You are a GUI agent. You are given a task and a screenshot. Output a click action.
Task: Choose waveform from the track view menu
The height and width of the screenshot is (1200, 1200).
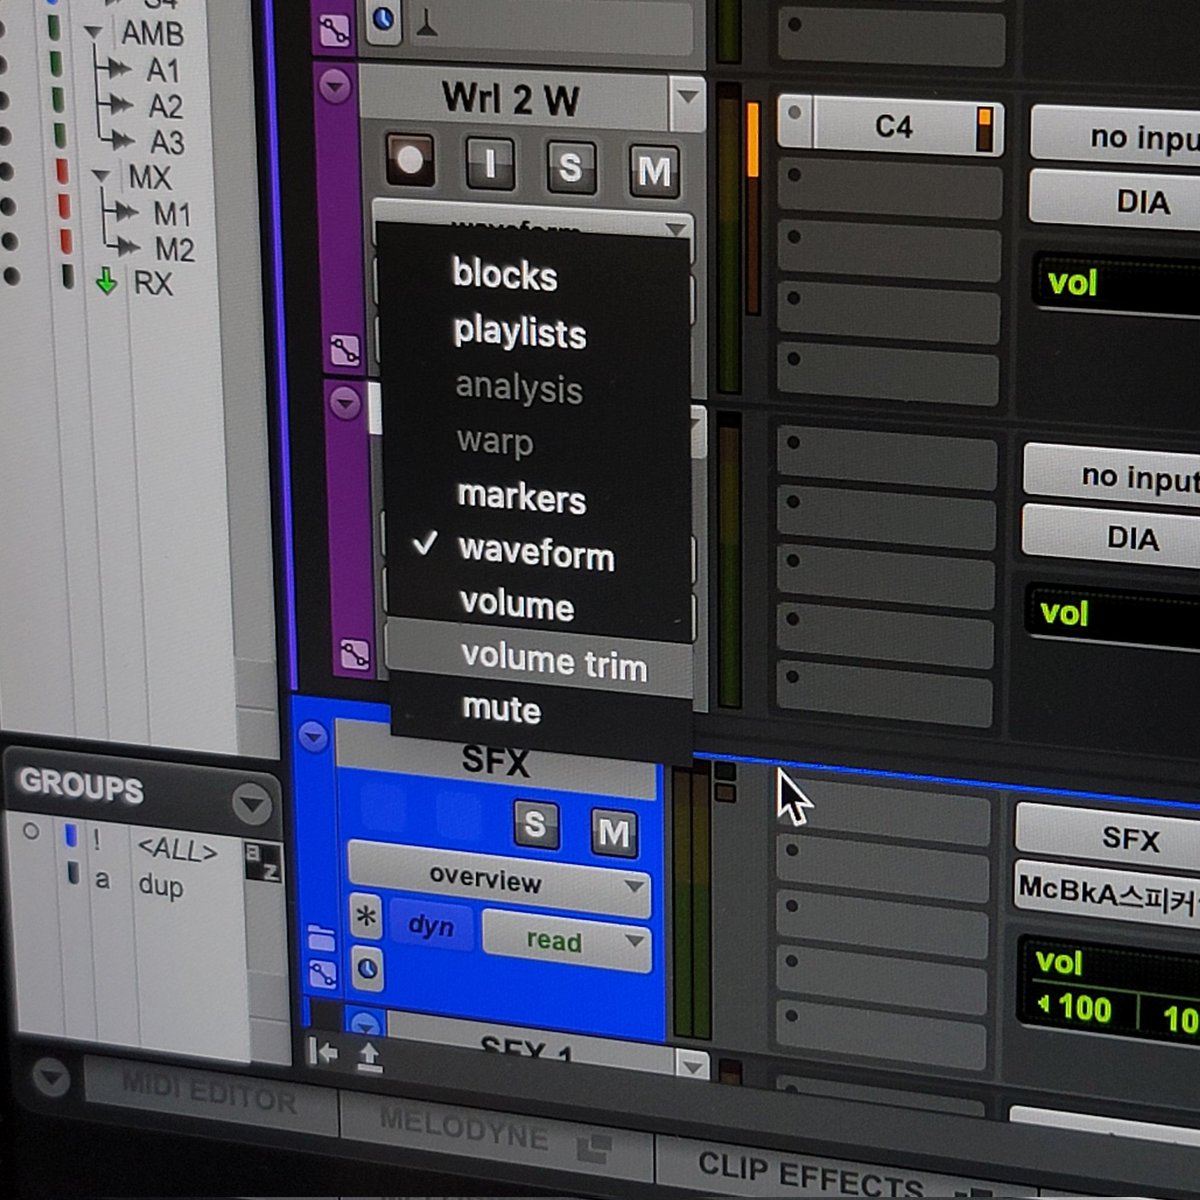[536, 553]
